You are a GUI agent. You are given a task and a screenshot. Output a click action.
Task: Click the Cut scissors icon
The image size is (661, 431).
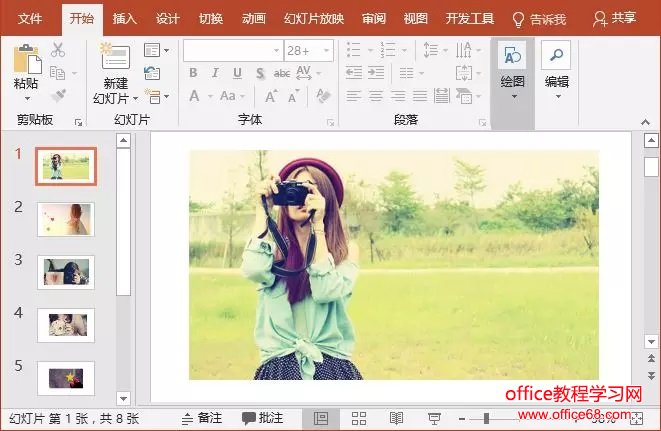(58, 51)
